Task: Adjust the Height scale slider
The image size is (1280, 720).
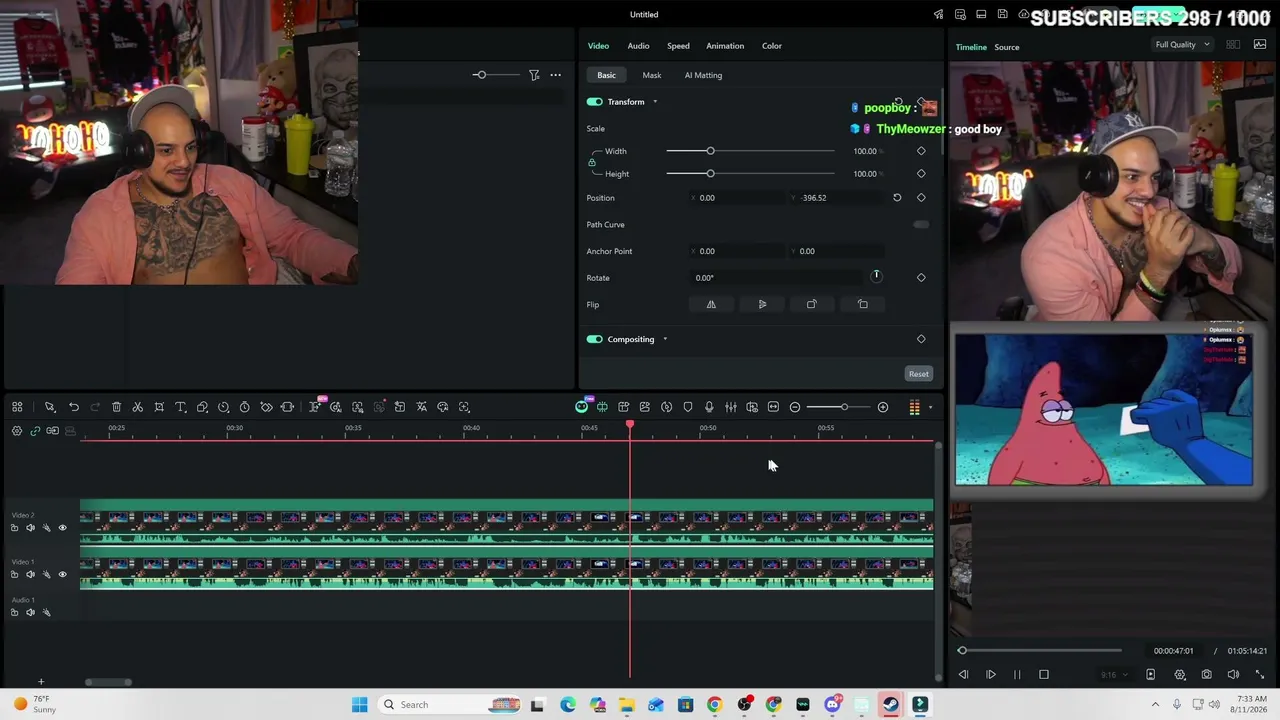Action: (x=750, y=174)
